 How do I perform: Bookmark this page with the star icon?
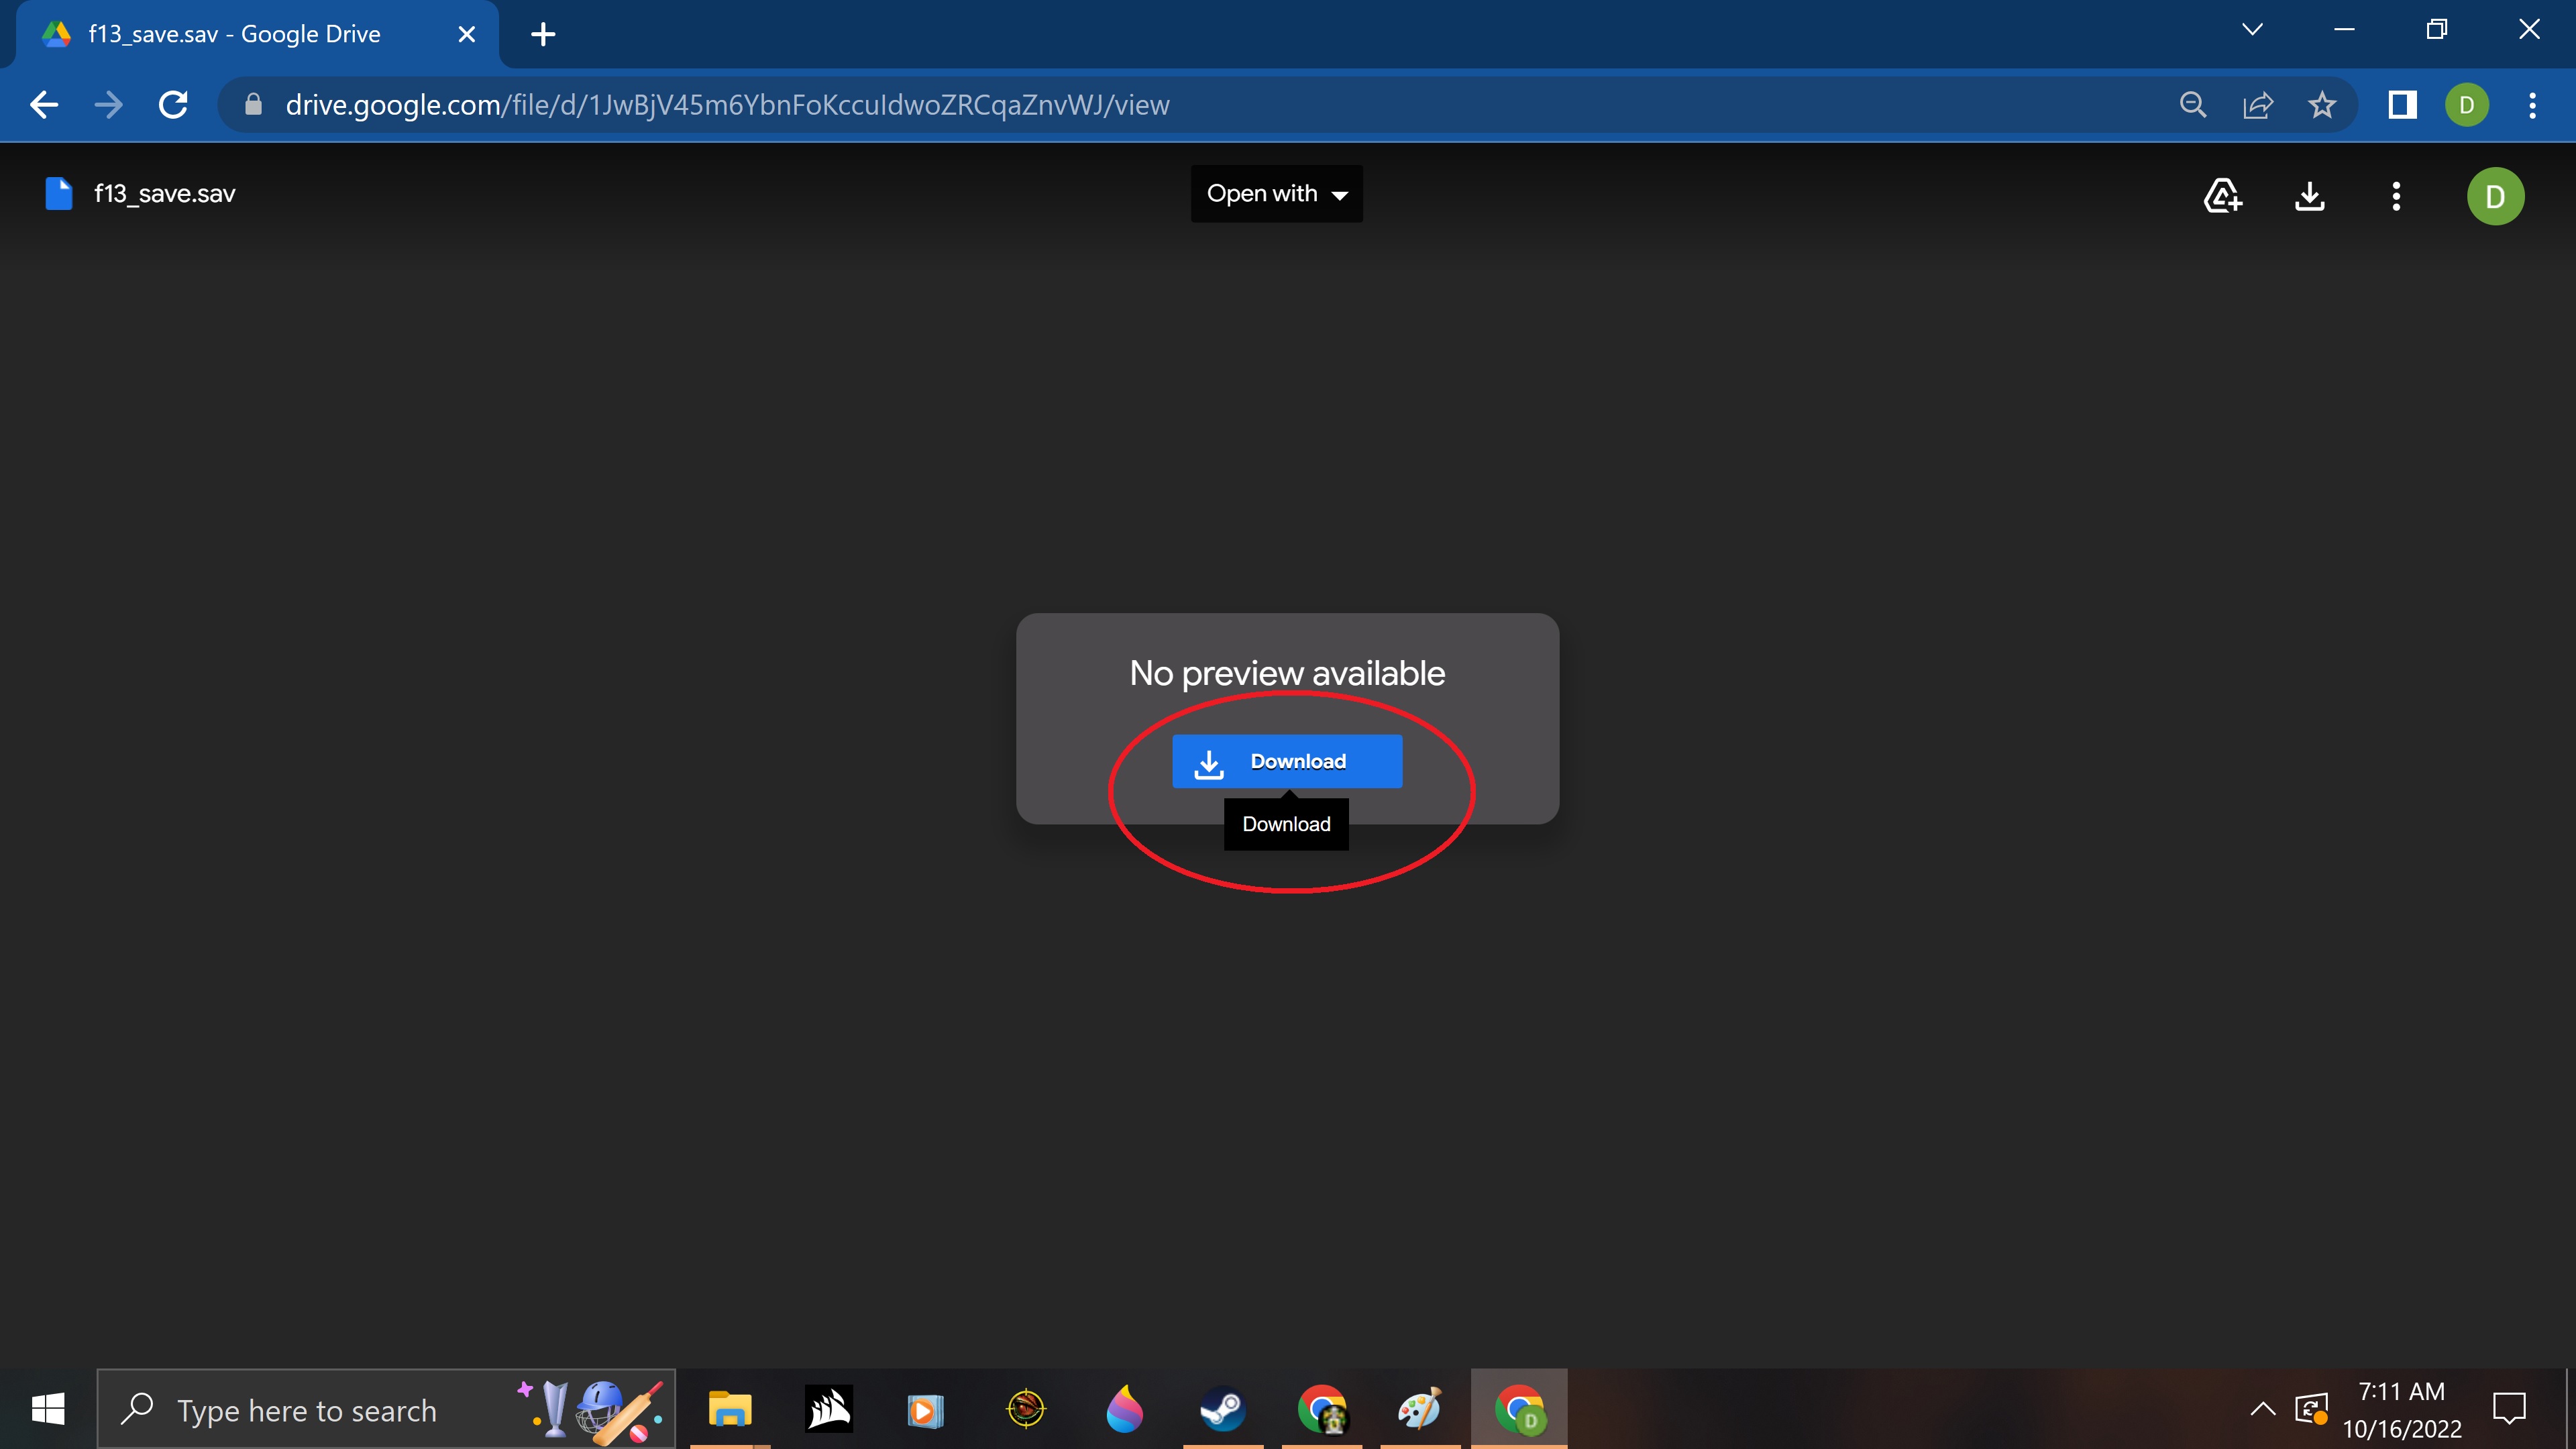[2322, 105]
